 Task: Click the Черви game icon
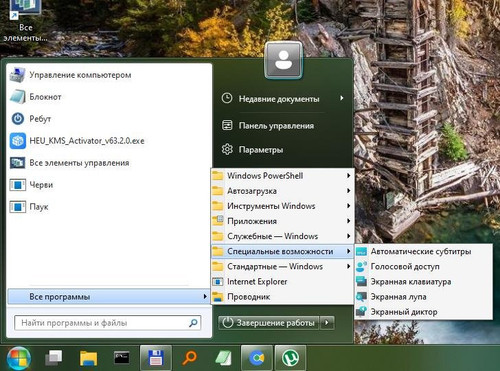[x=17, y=185]
